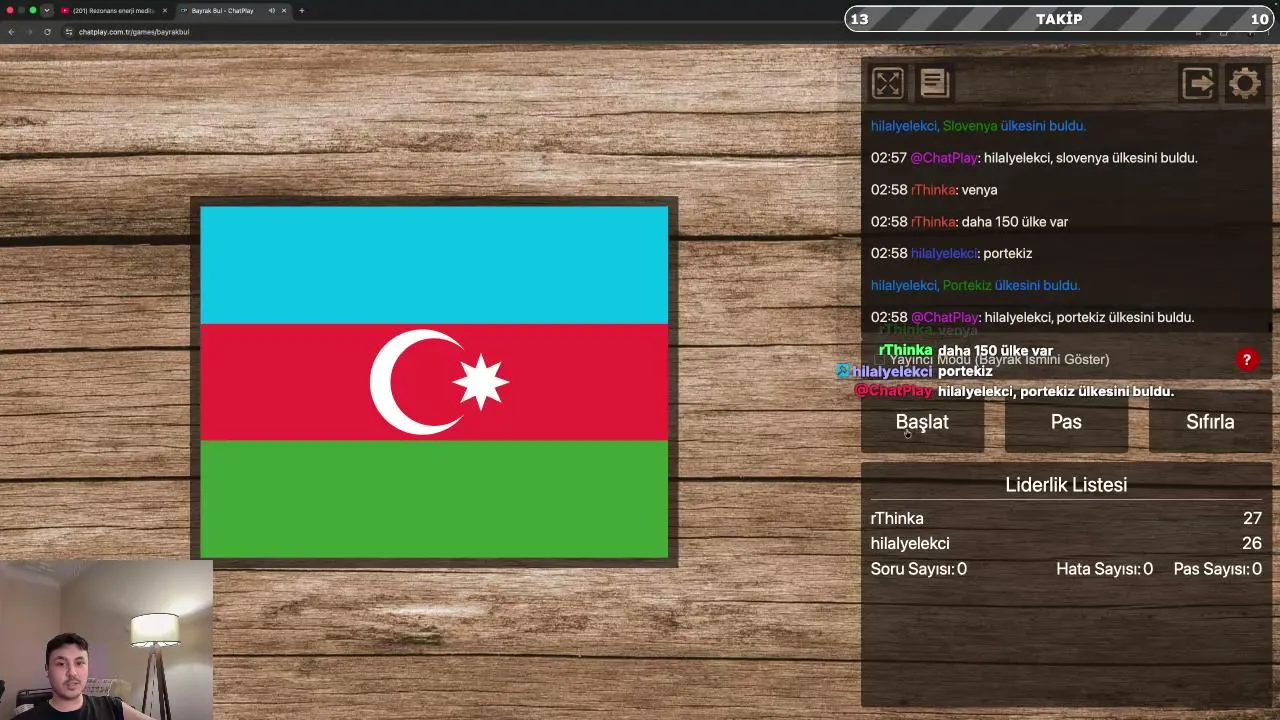
Task: Switch to the Rezonans enerji YouTube tab
Action: [113, 11]
